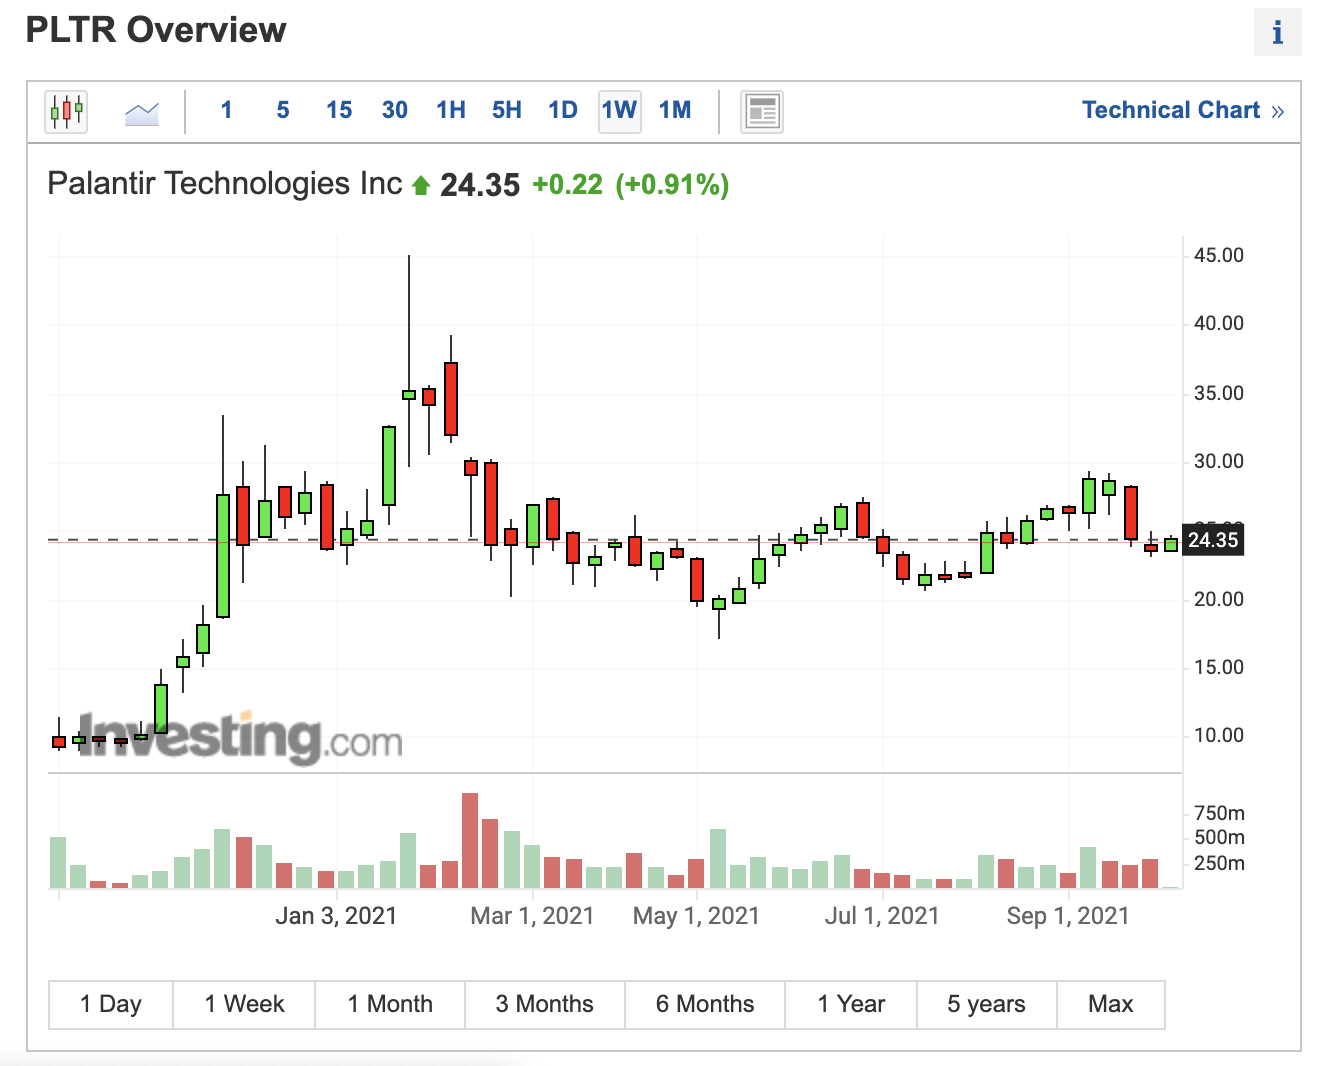Show the 1 Day range
The height and width of the screenshot is (1066, 1324).
[111, 1004]
